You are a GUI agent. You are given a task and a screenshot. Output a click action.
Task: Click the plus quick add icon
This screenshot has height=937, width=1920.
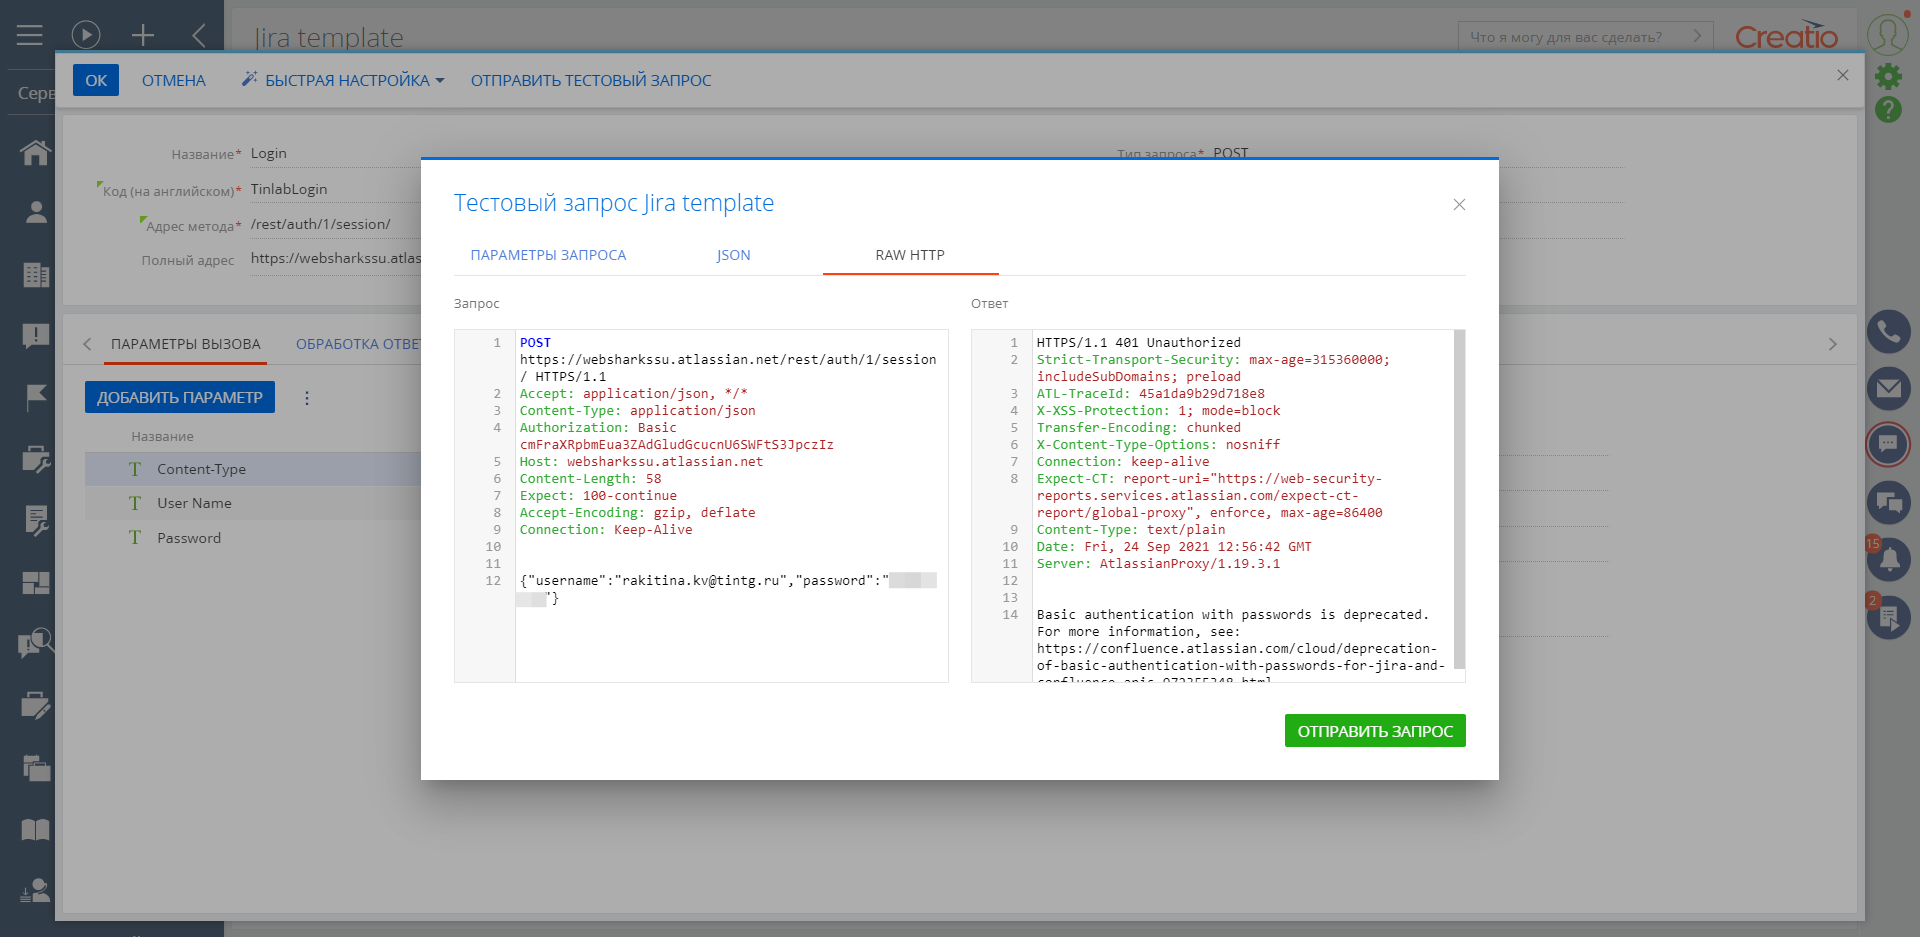[x=143, y=35]
